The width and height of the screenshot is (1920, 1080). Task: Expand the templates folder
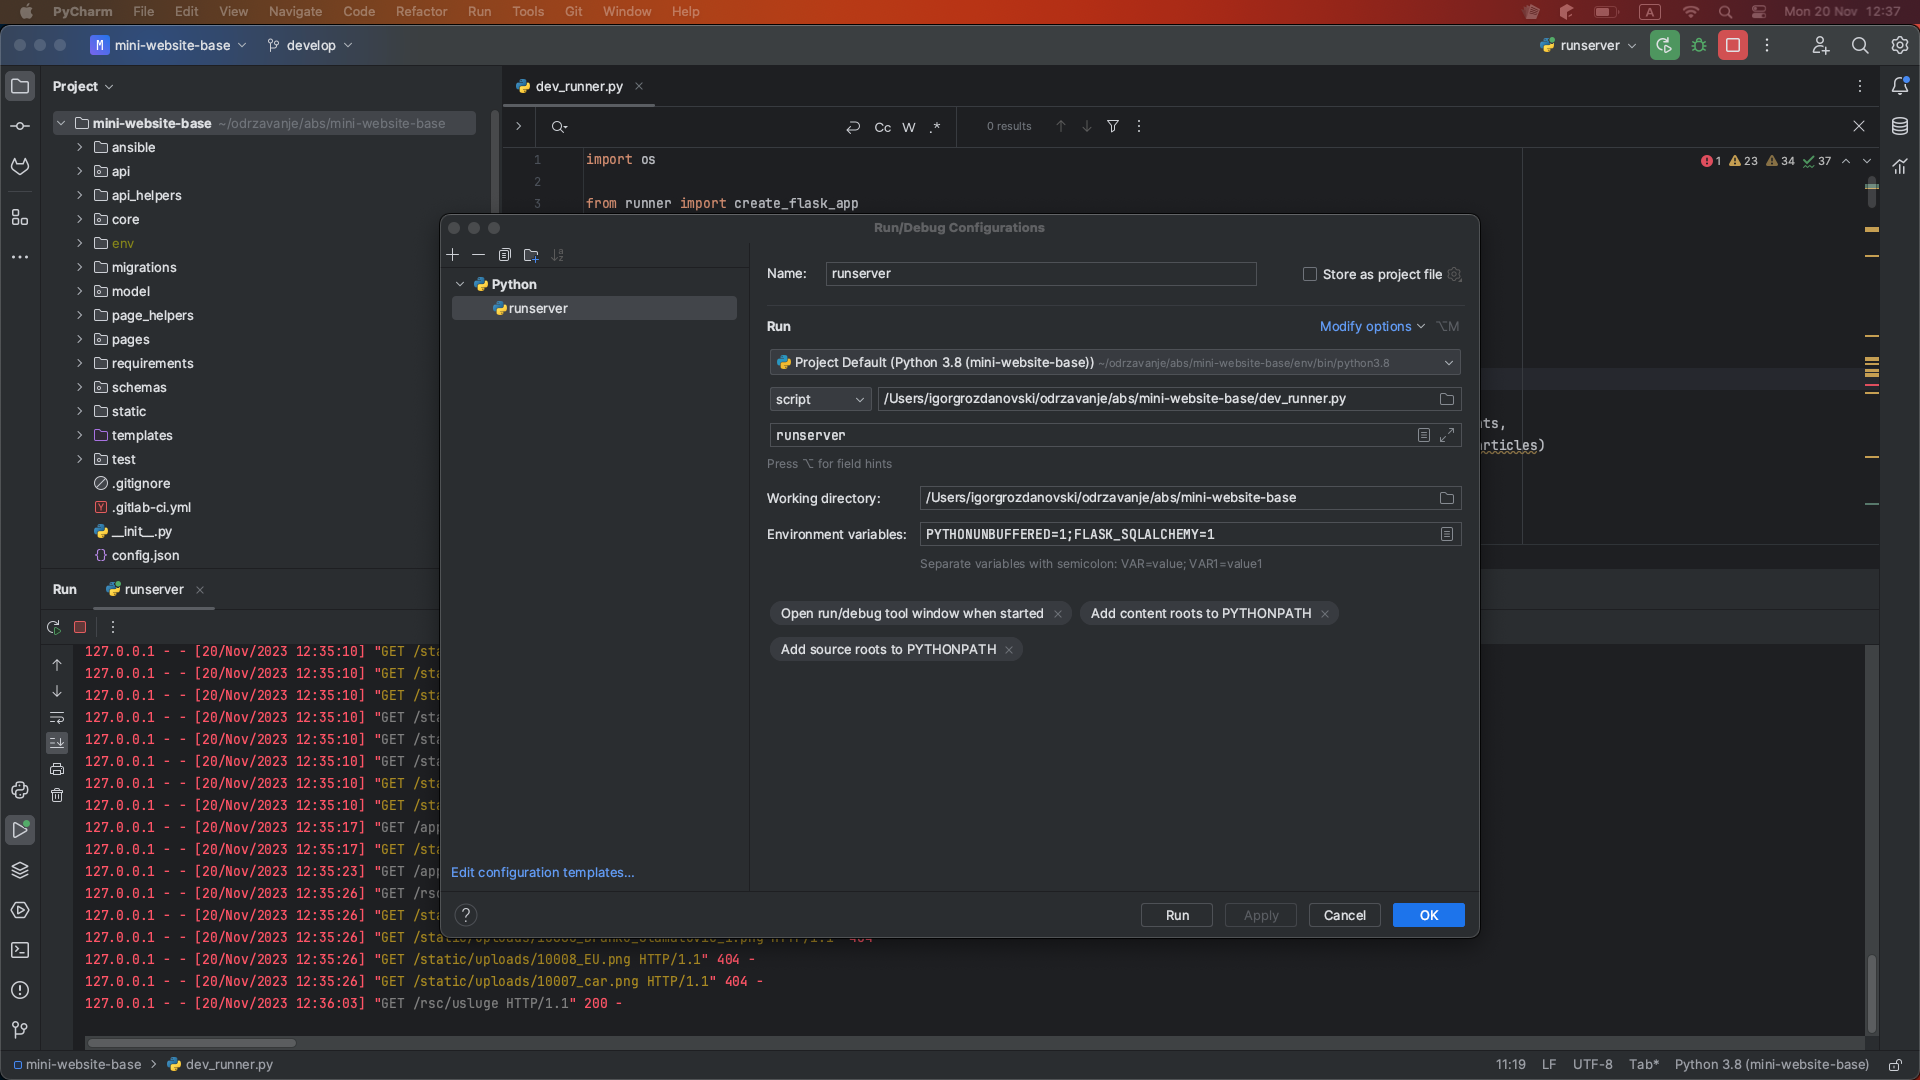pos(80,435)
